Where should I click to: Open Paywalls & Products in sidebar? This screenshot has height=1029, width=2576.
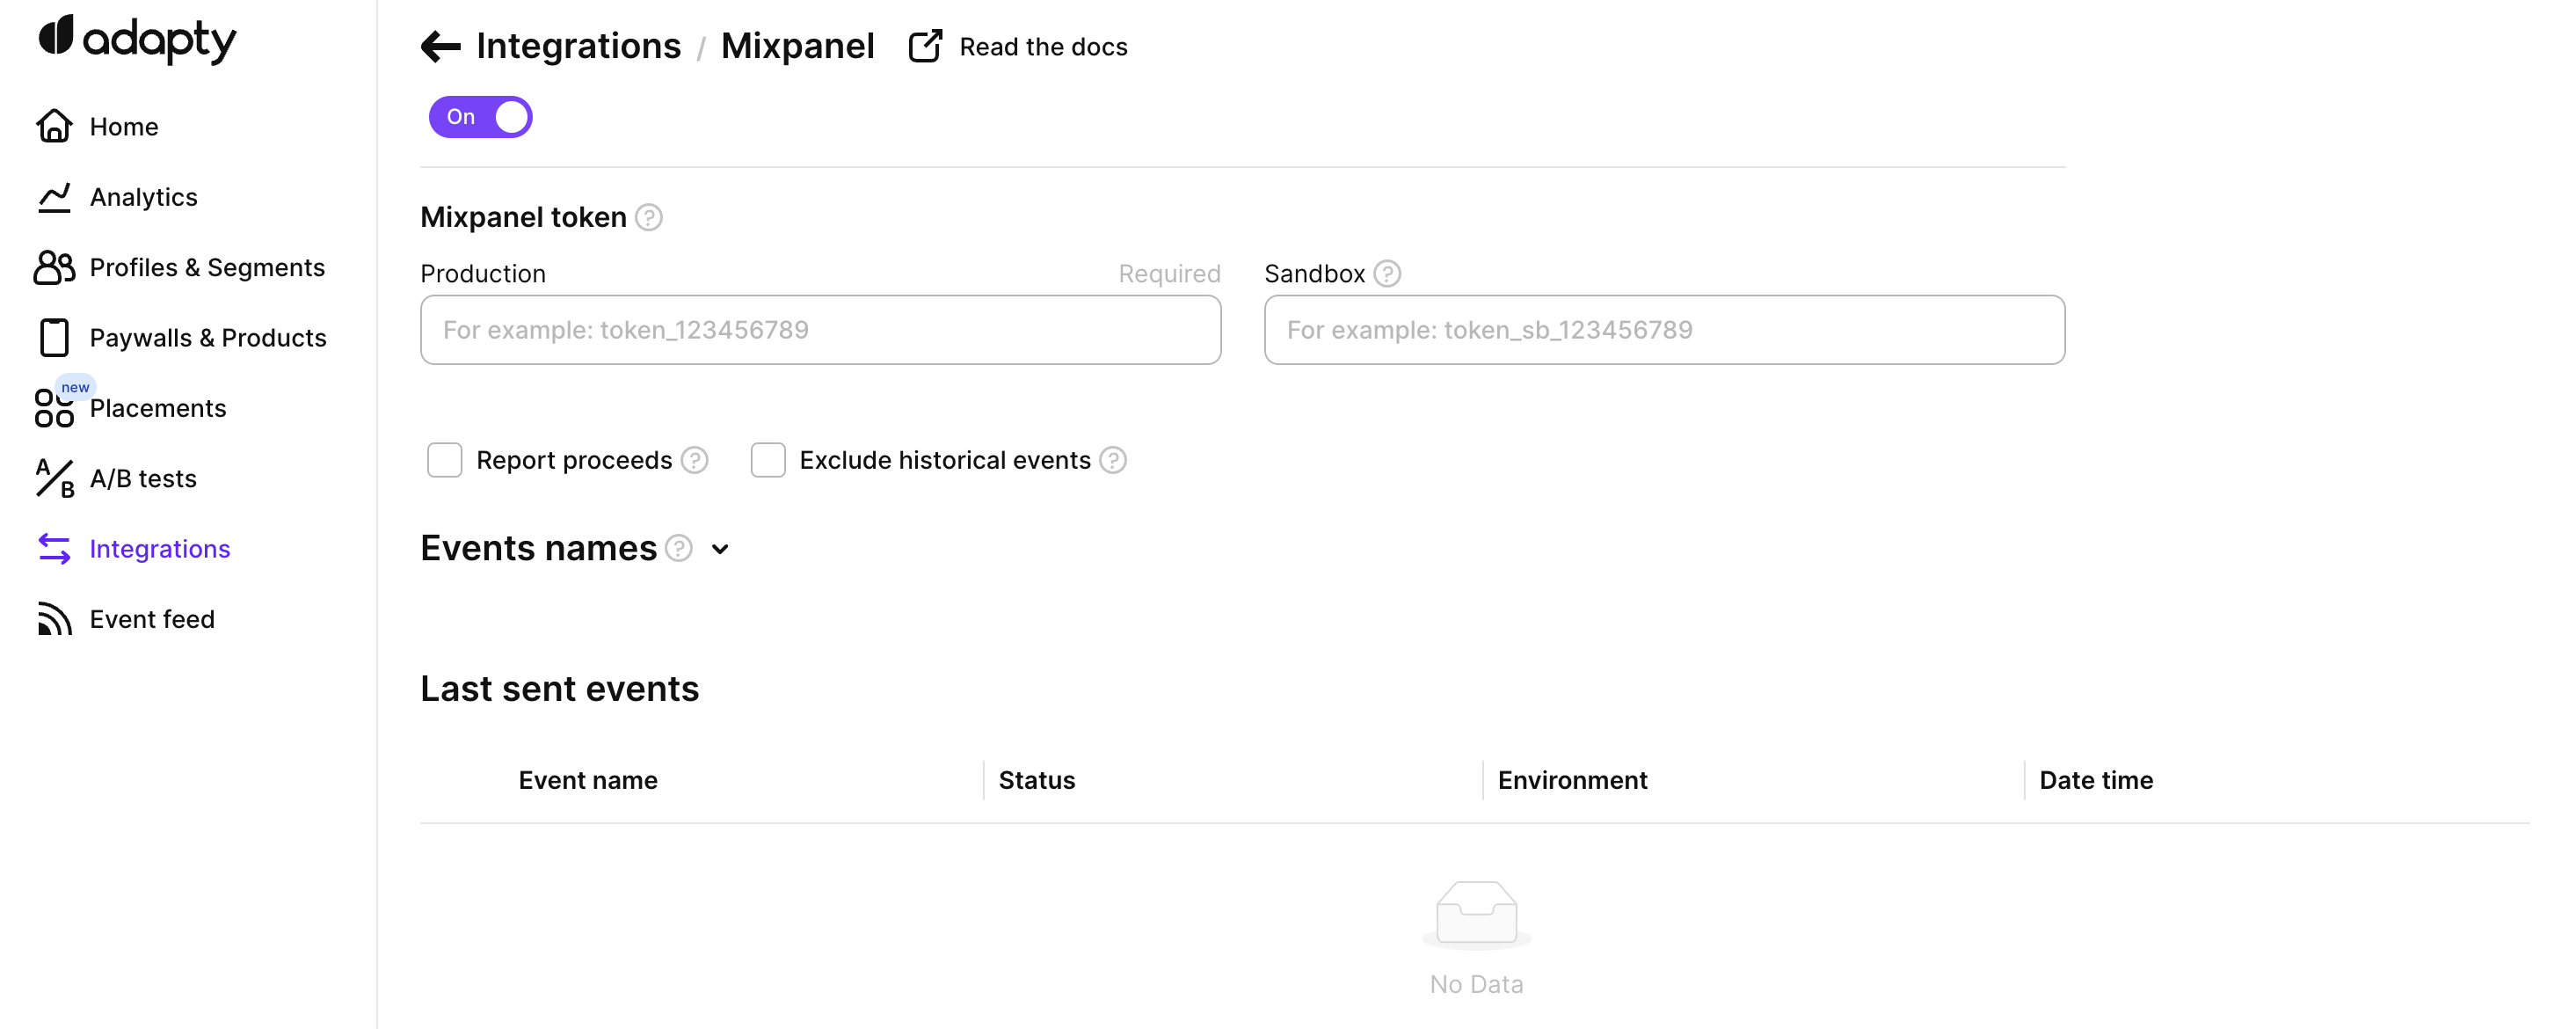pyautogui.click(x=207, y=338)
